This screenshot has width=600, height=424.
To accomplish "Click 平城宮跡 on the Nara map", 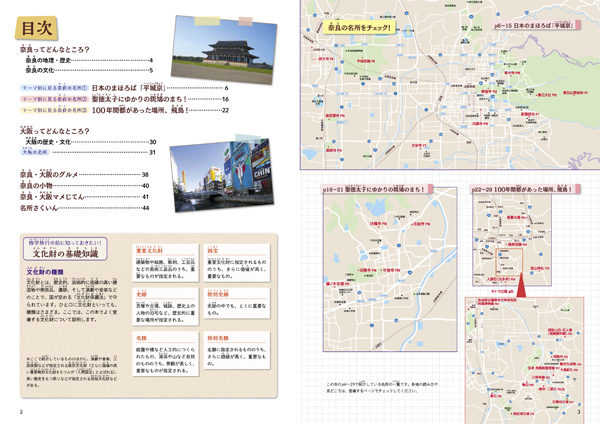I will [x=365, y=61].
